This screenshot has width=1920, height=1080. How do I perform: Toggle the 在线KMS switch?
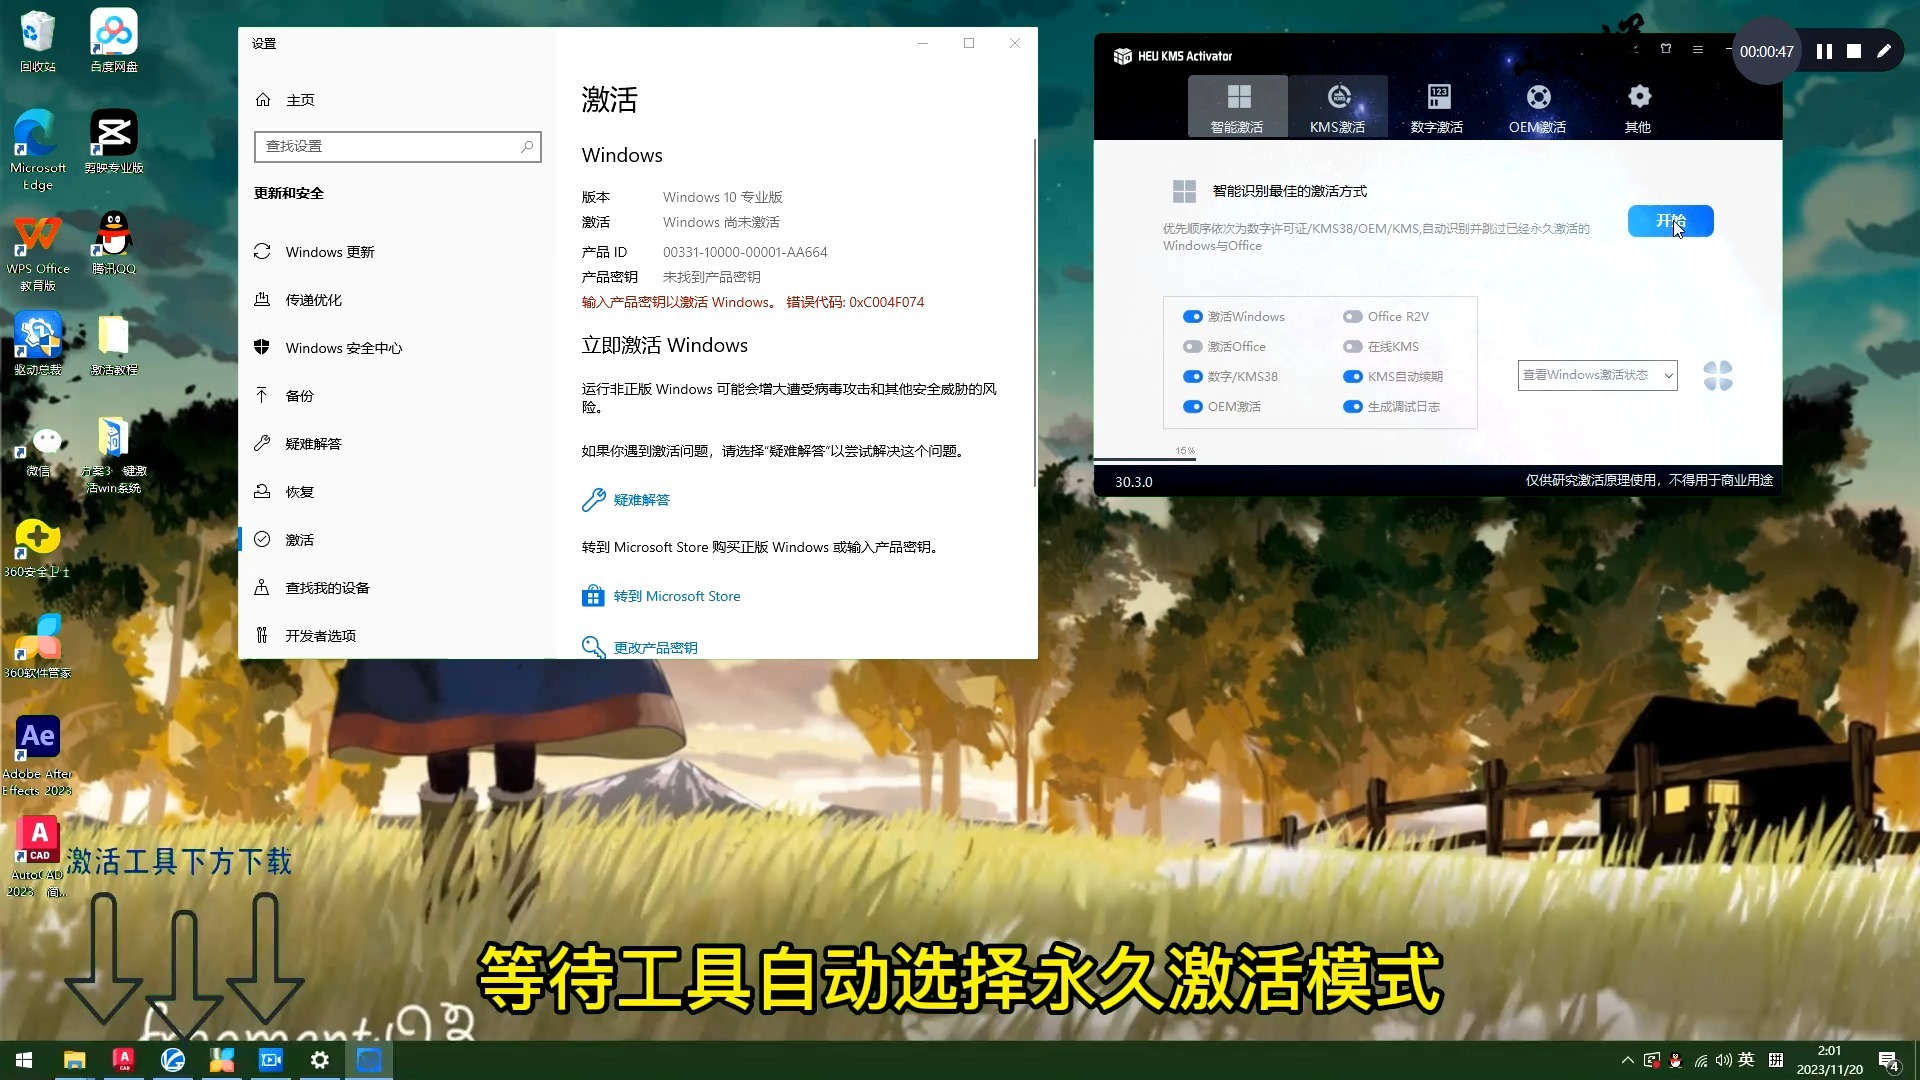pyautogui.click(x=1353, y=347)
